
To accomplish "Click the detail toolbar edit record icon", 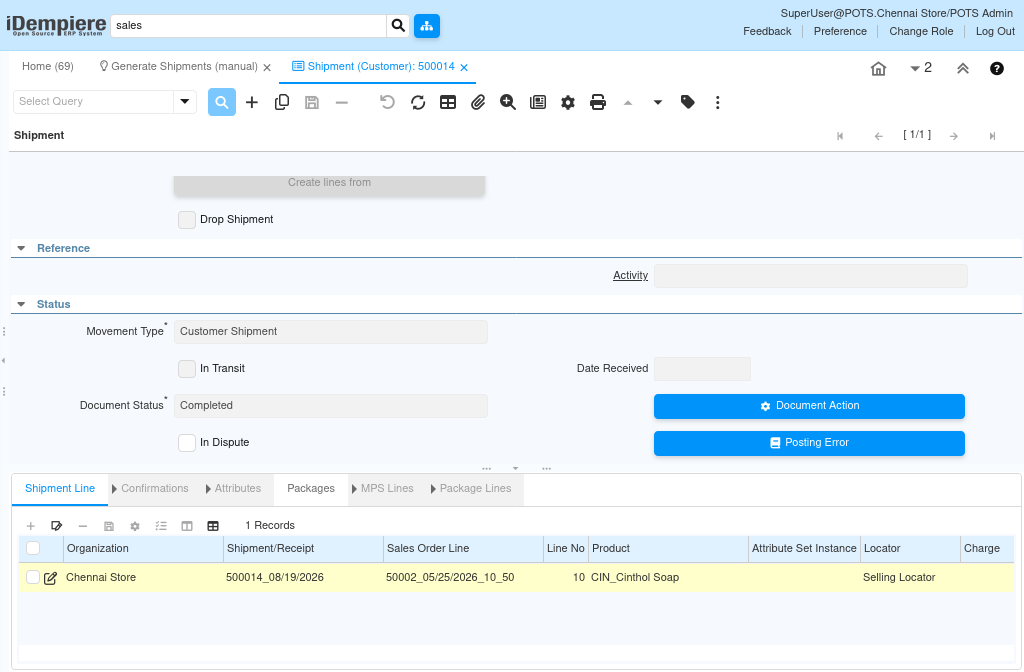I will tap(56, 526).
